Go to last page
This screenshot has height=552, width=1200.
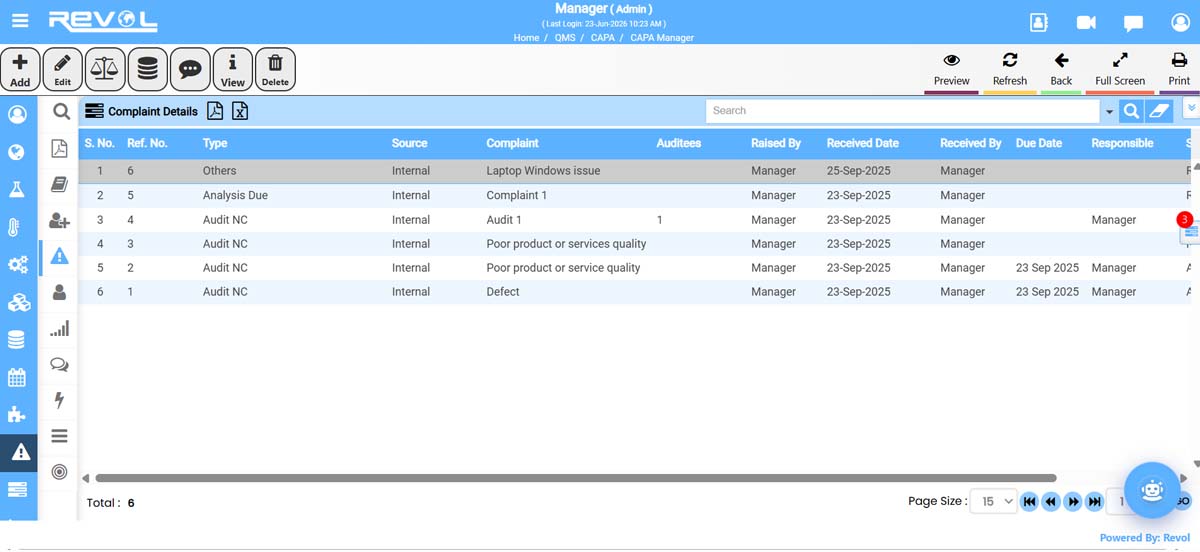[x=1095, y=501]
